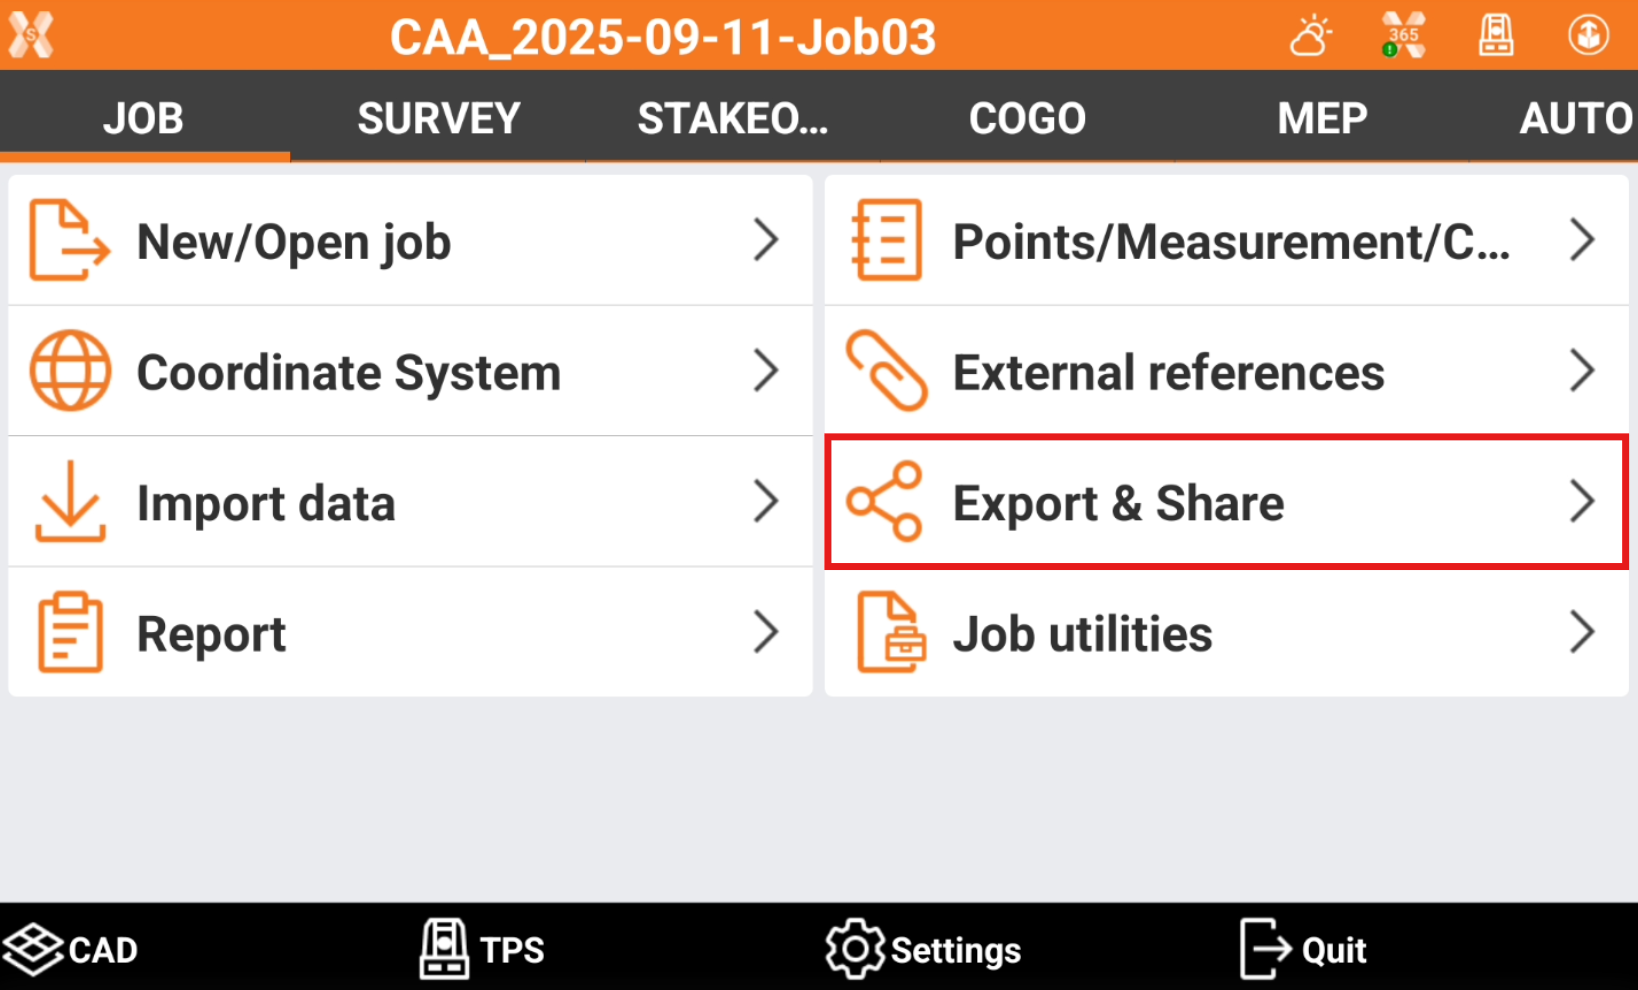Click the app logo at top left
This screenshot has width=1638, height=990.
(x=31, y=37)
